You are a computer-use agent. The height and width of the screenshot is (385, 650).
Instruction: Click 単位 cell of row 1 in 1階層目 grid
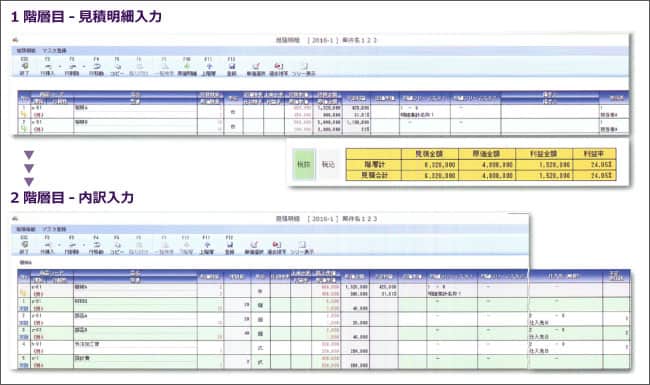coord(233,111)
